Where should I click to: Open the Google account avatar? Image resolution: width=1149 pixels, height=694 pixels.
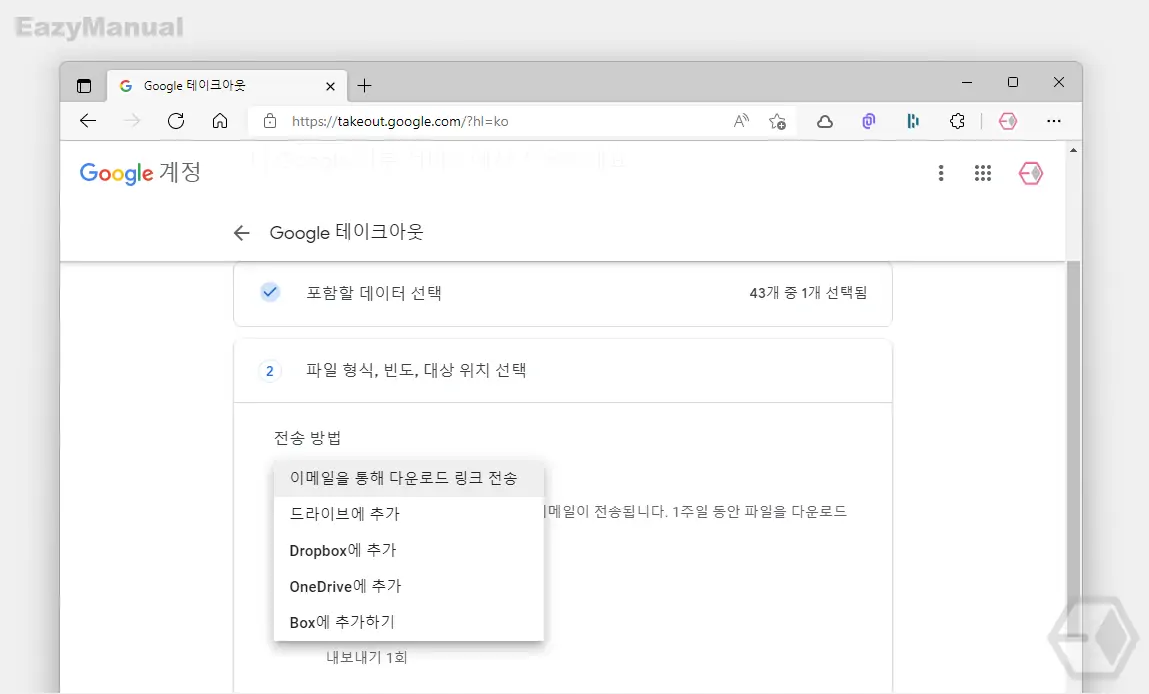pos(1030,173)
